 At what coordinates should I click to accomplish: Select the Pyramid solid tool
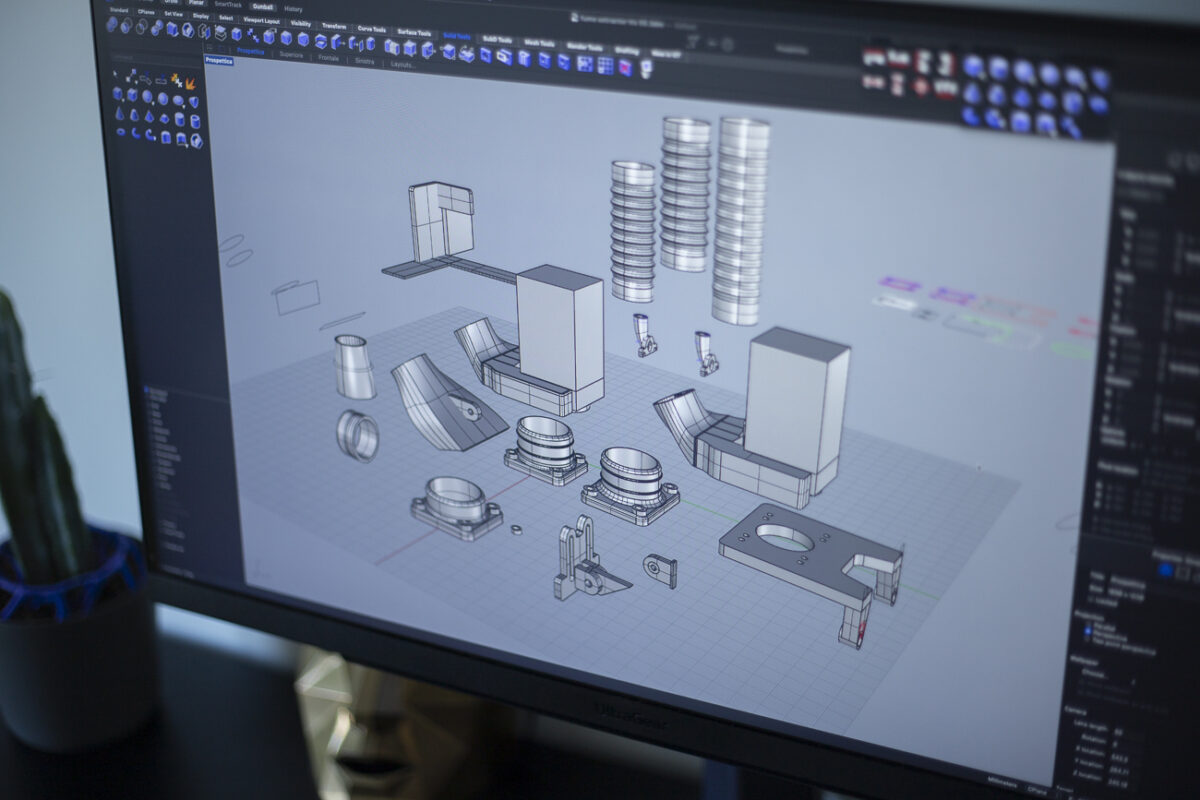pyautogui.click(x=149, y=116)
